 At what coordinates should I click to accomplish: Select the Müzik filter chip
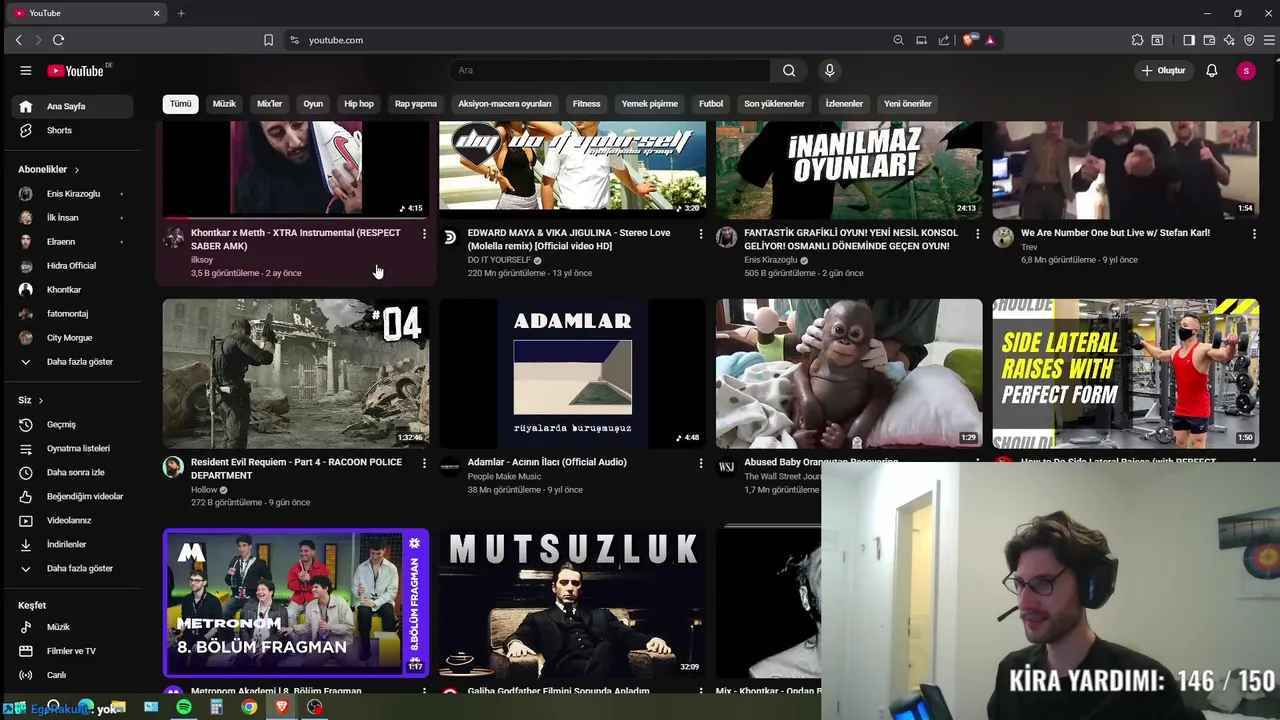tap(224, 104)
